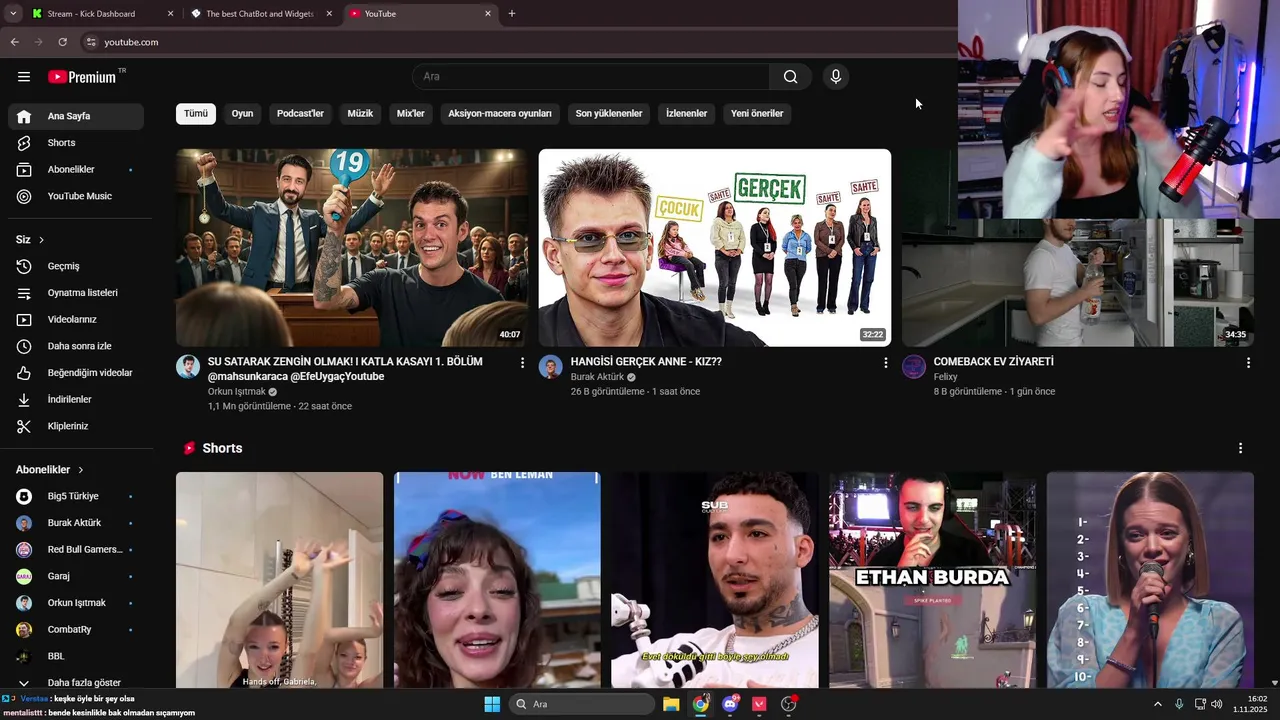Open Red Bull Gamers subscription

coord(76,549)
